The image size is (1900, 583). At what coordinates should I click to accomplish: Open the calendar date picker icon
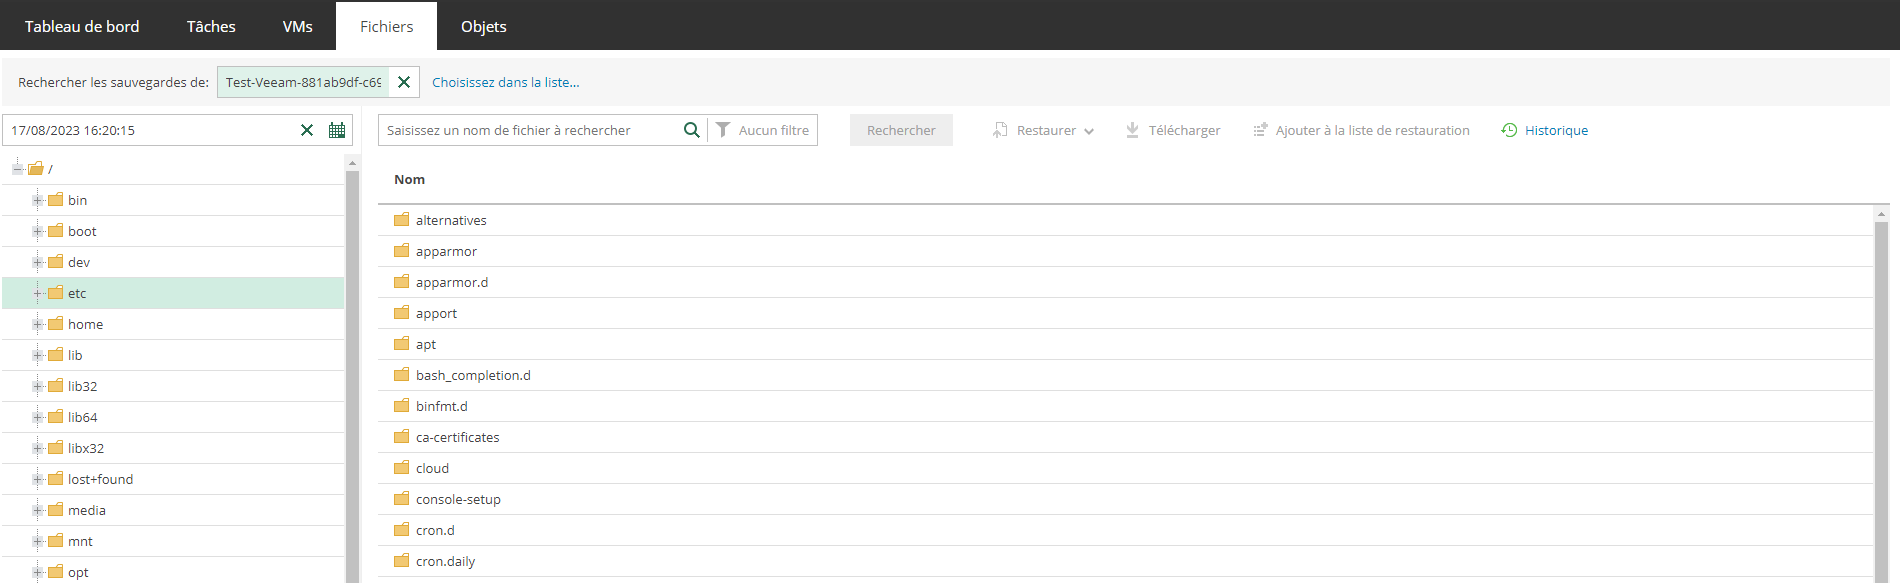[x=337, y=130]
